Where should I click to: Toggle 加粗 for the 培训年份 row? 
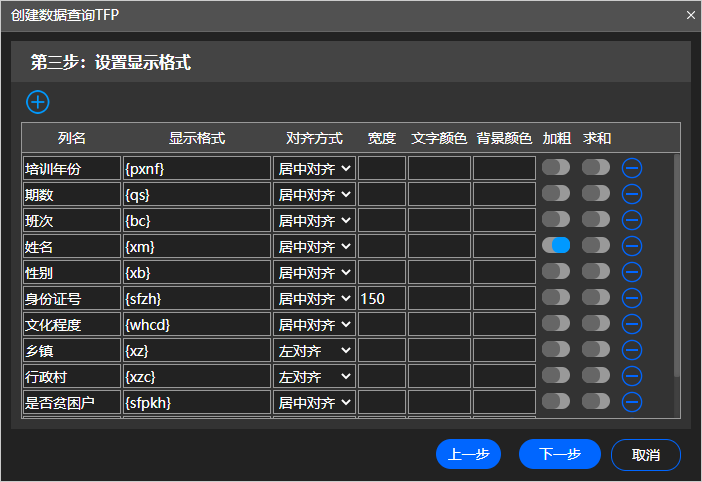(x=556, y=168)
